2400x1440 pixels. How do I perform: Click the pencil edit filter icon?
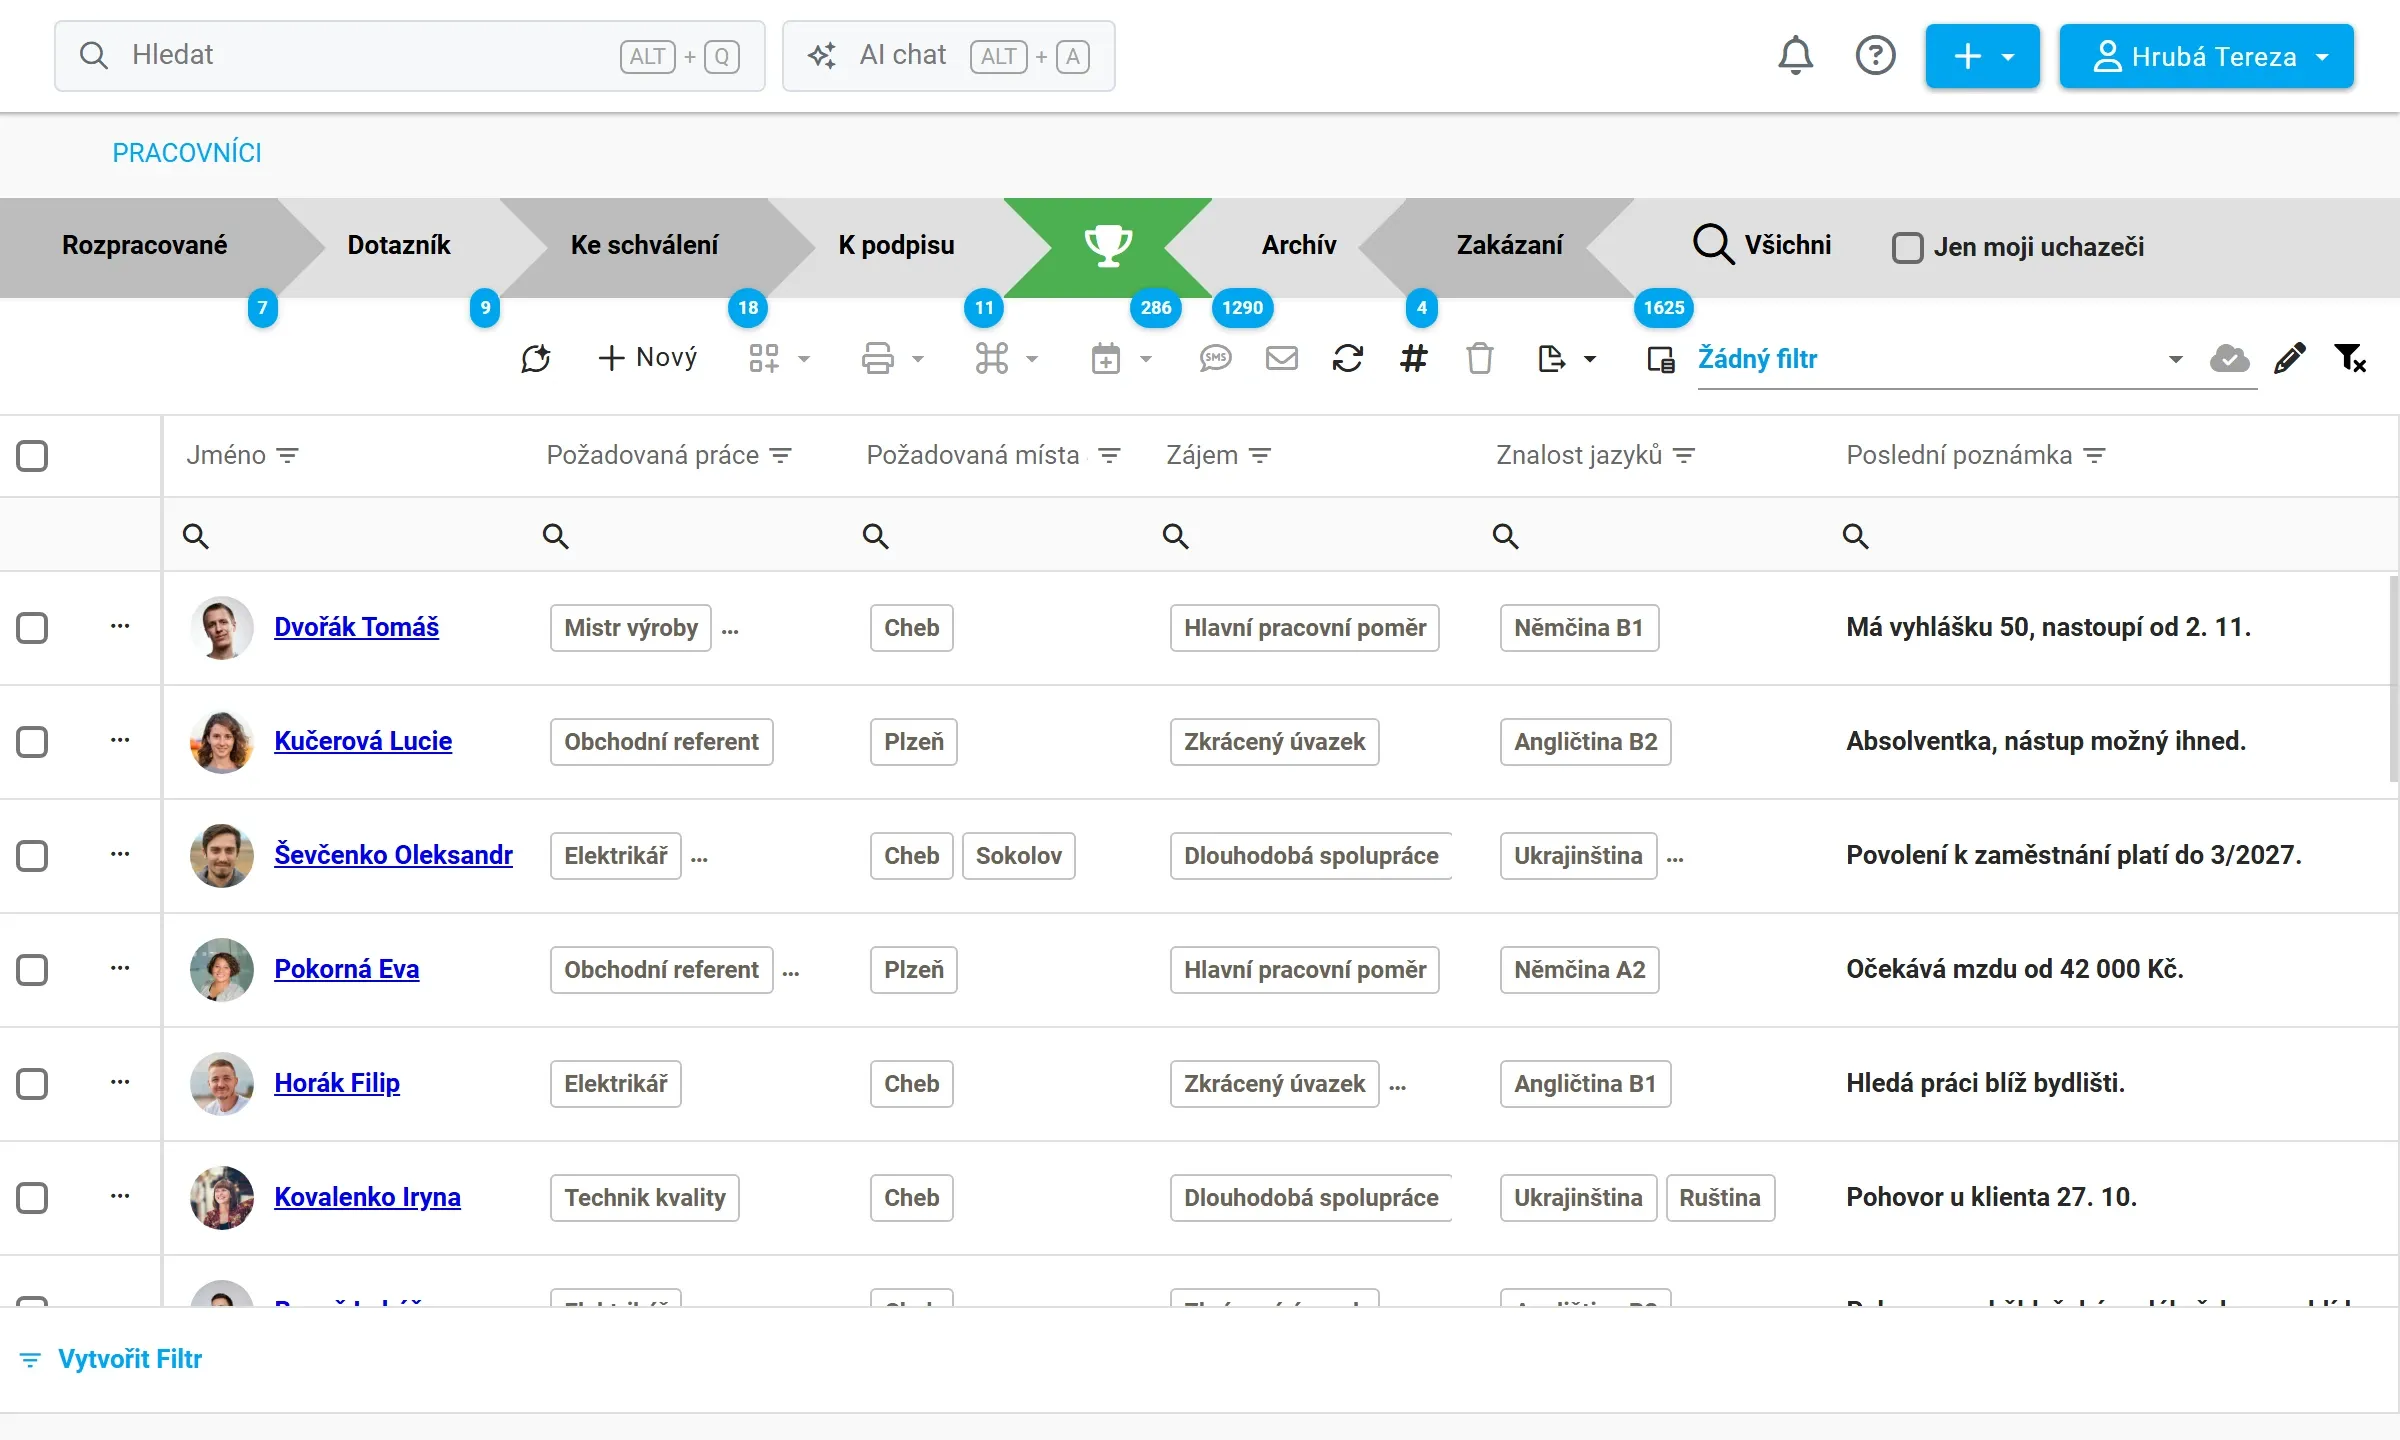click(2289, 358)
